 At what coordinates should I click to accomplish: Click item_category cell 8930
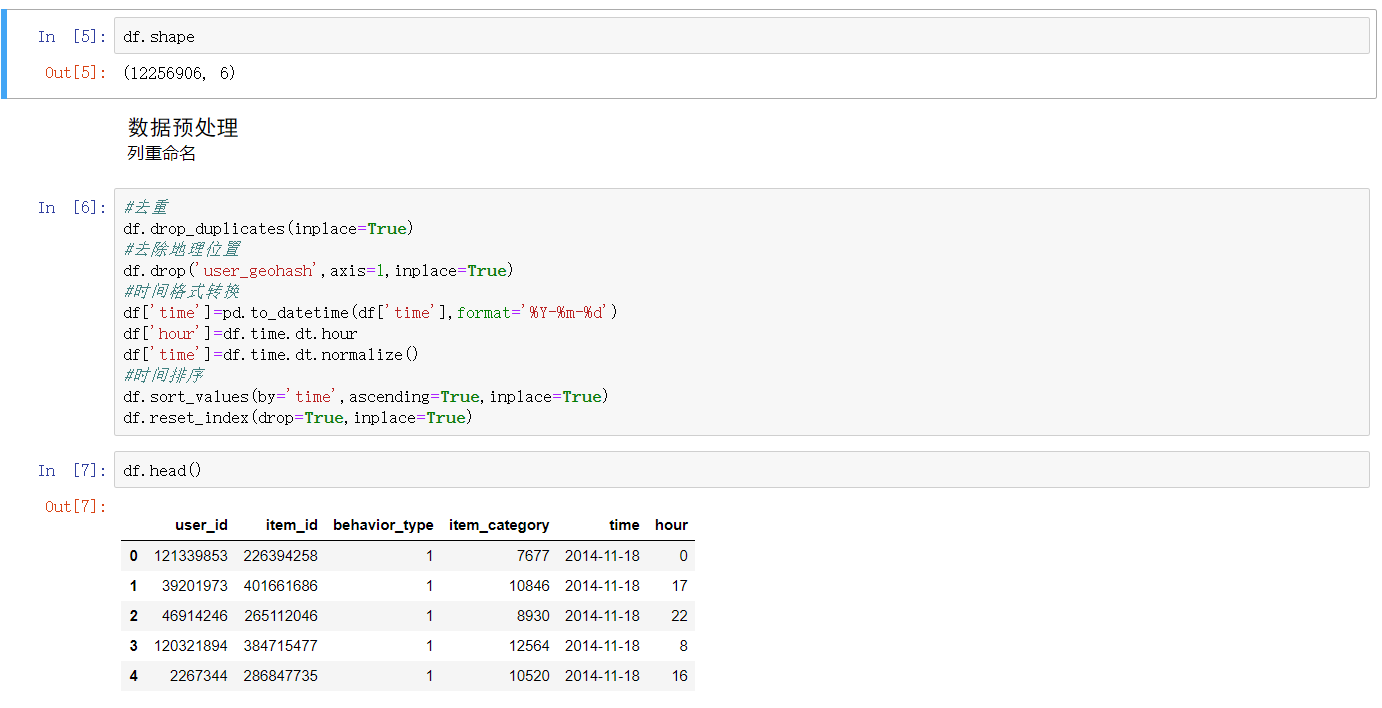tap(534, 616)
